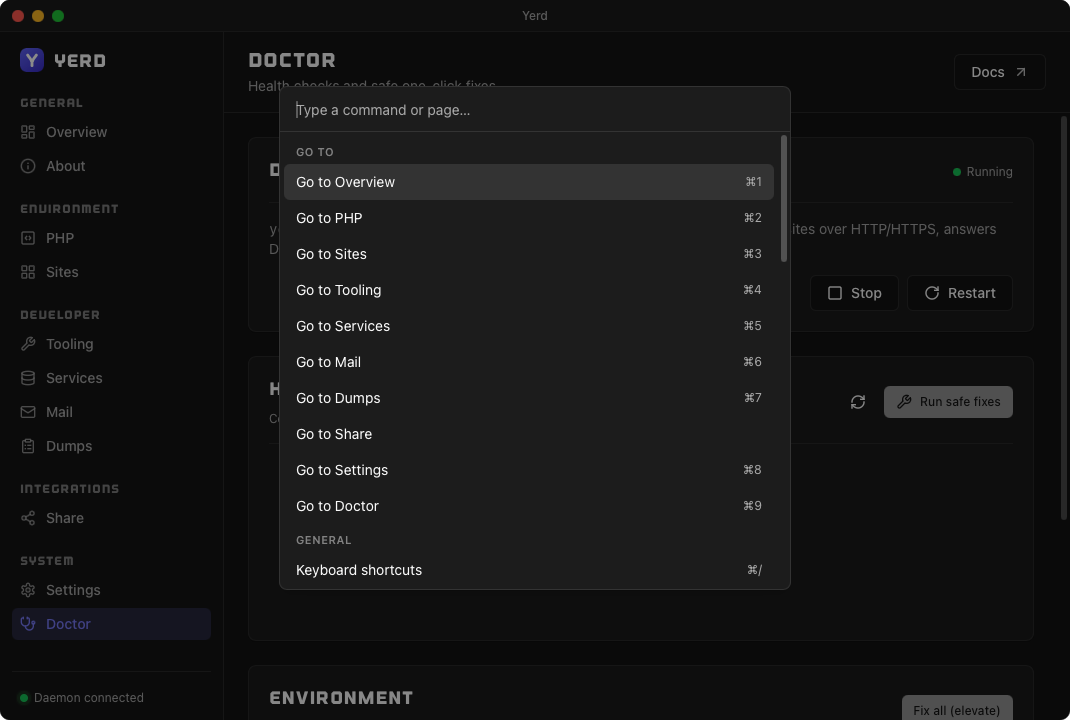Click the Share nodes icon in sidebar
This screenshot has height=720, width=1070.
coord(28,518)
